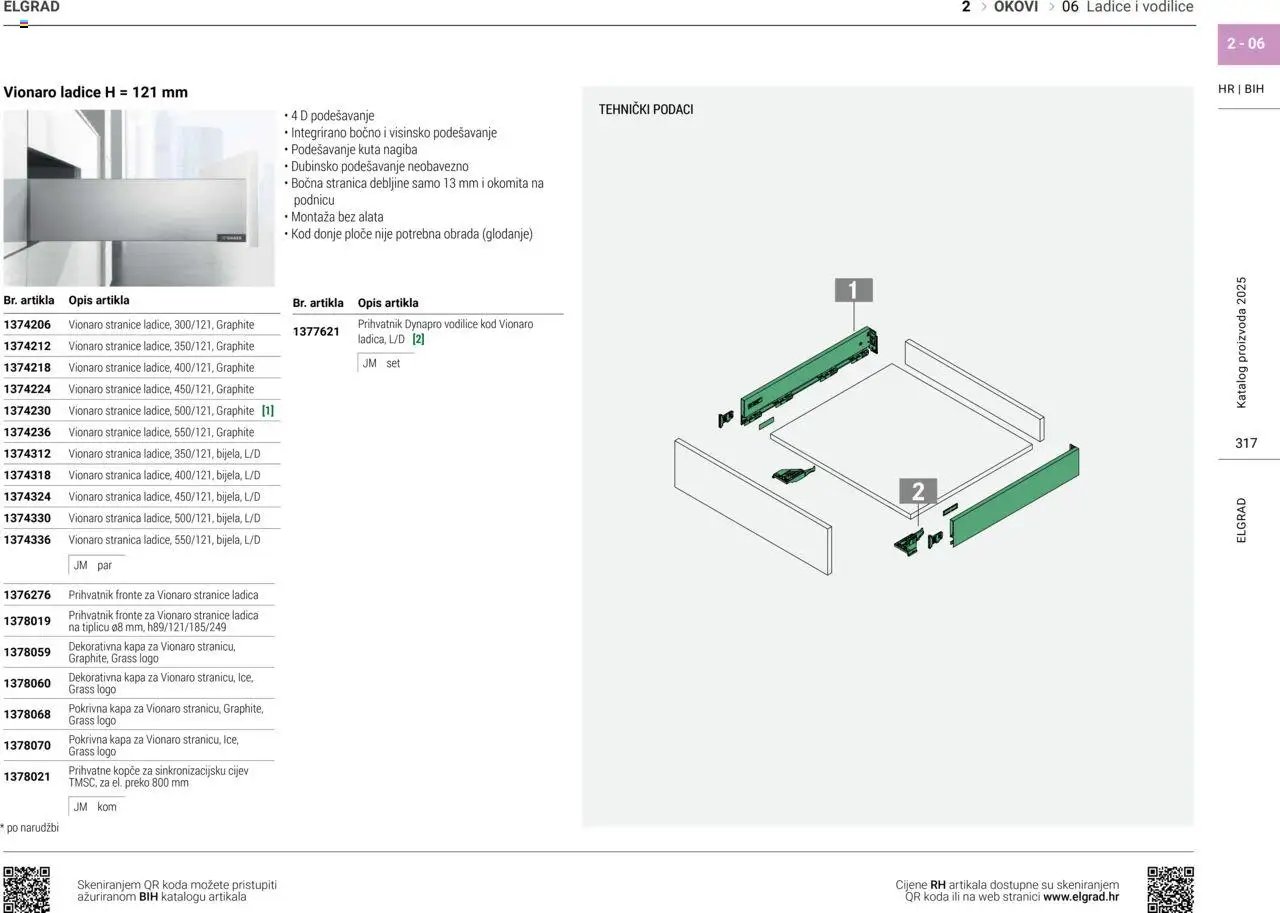Click article number 1378021

tap(27, 777)
